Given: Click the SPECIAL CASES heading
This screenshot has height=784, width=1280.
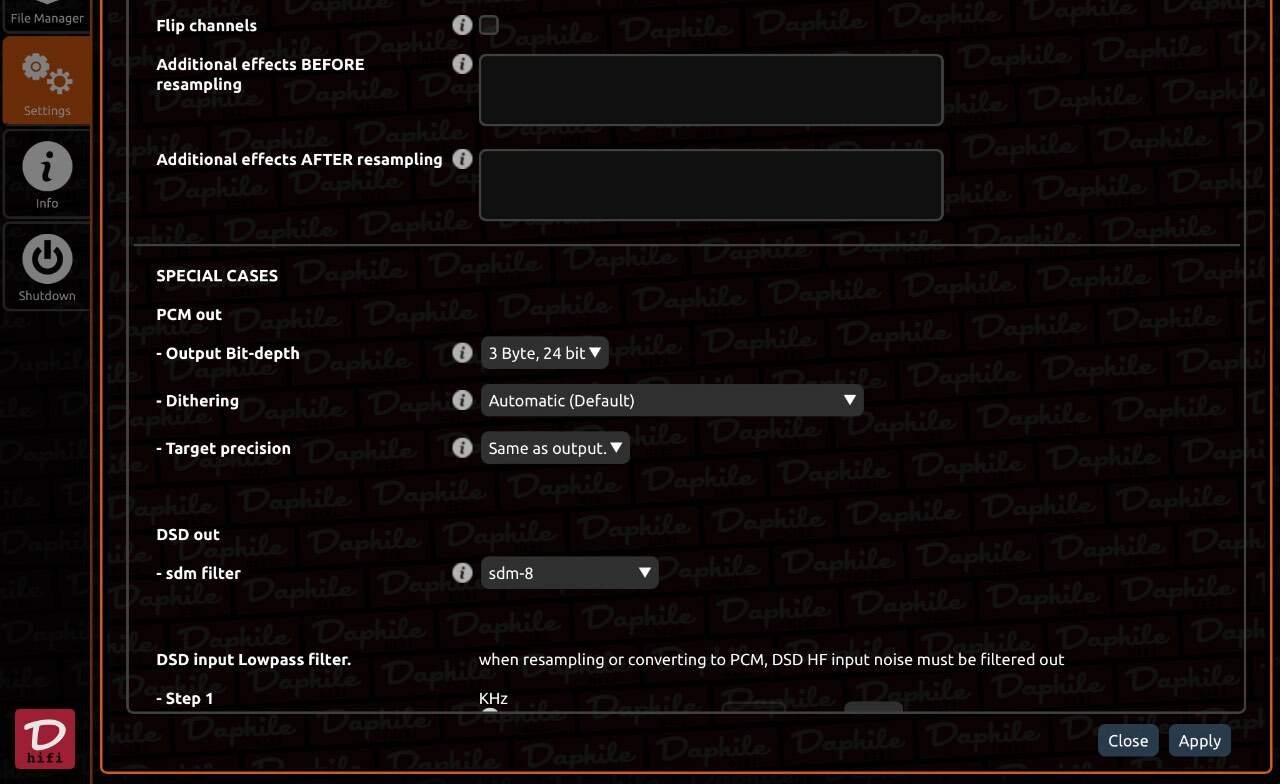Looking at the screenshot, I should [217, 275].
